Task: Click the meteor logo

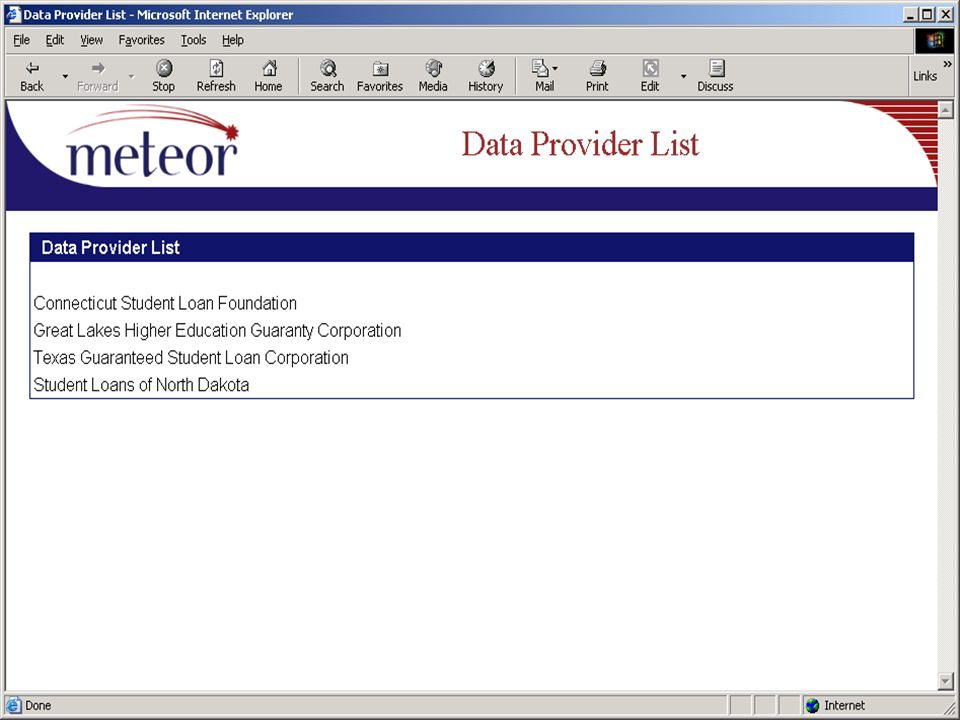Action: pos(152,142)
